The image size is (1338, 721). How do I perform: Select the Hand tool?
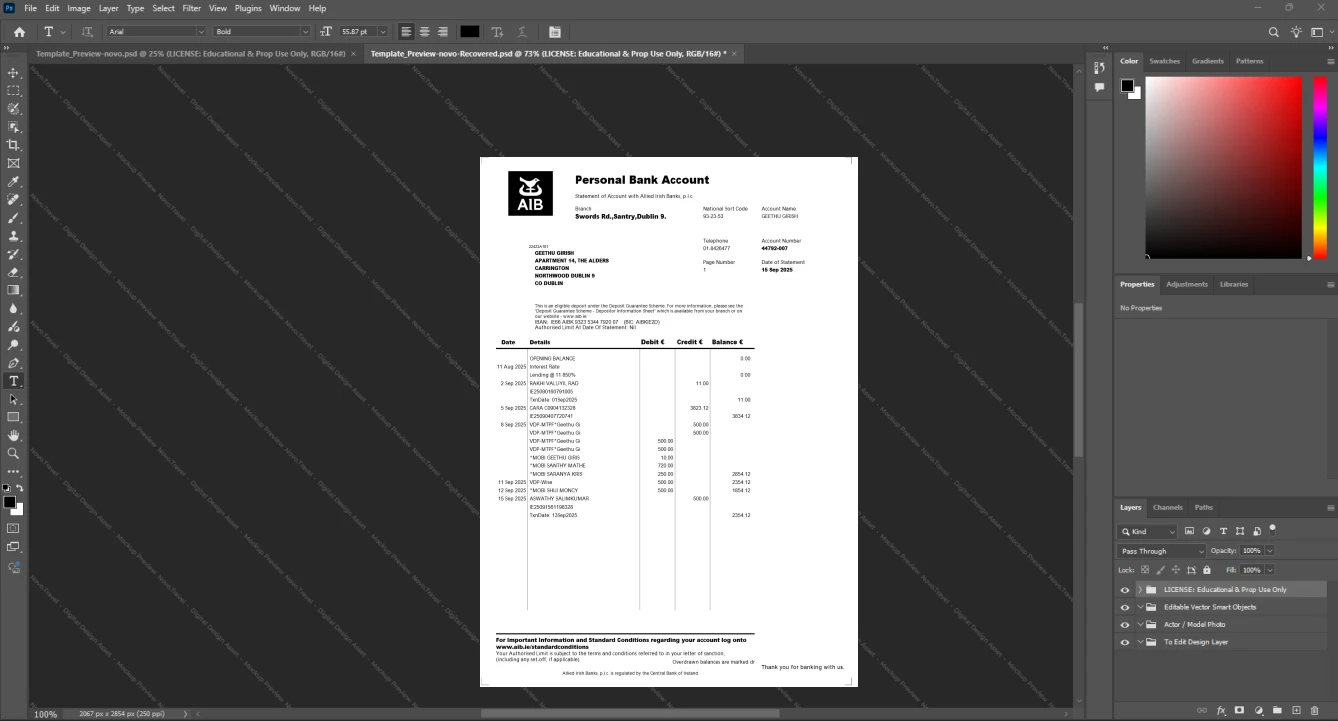pyautogui.click(x=14, y=436)
